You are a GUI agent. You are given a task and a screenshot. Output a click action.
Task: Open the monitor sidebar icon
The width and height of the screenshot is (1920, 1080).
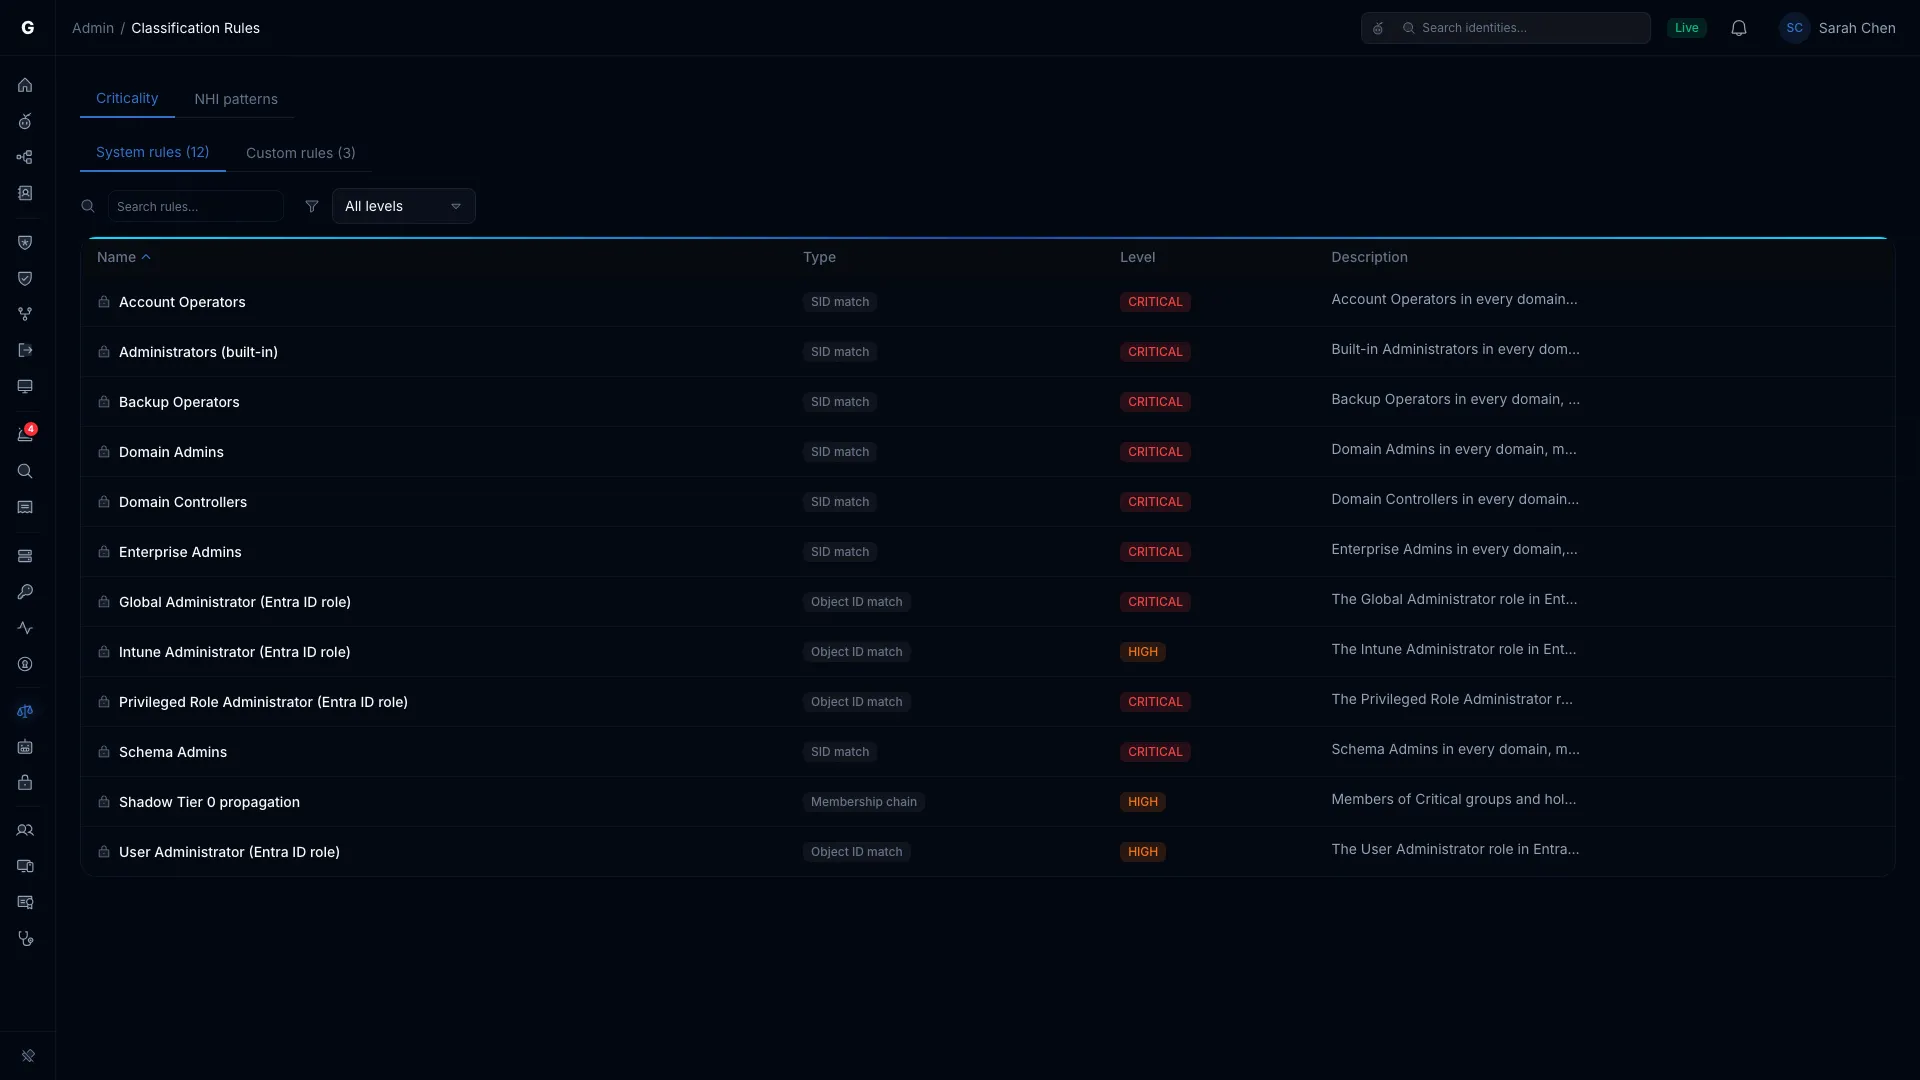[x=25, y=386]
